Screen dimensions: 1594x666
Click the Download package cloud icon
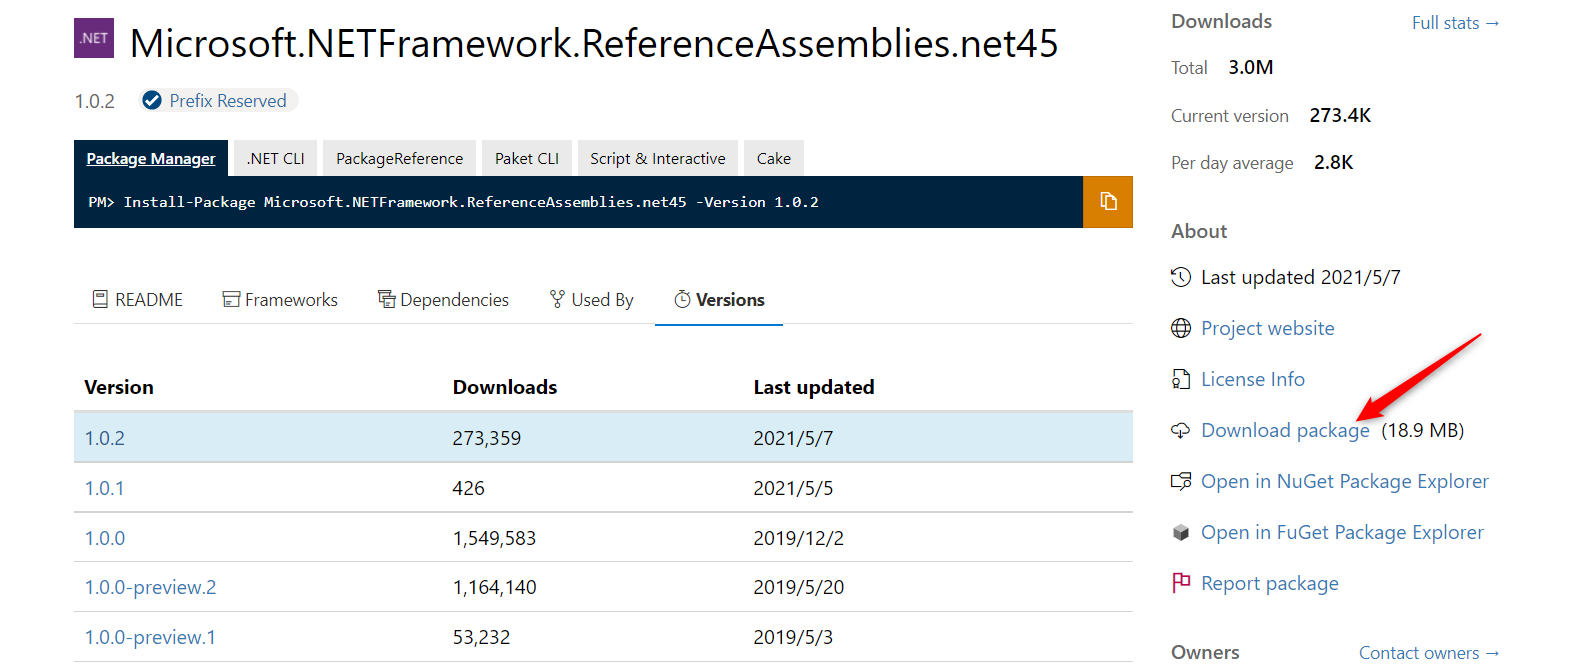pyautogui.click(x=1181, y=430)
